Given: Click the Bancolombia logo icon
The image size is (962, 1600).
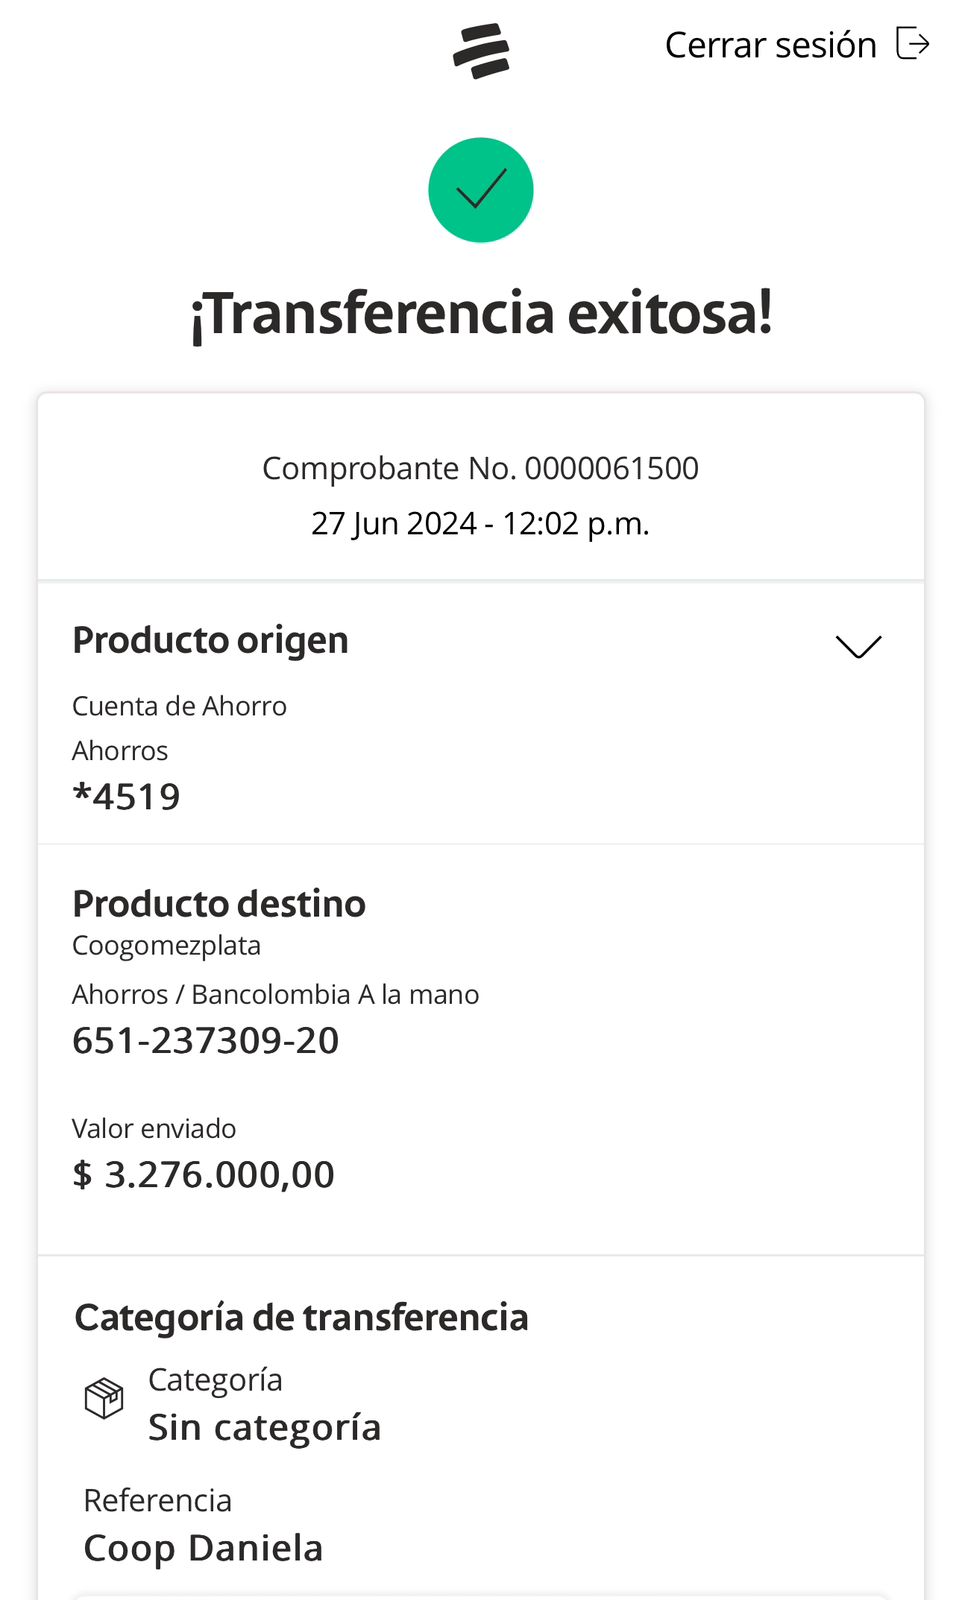Looking at the screenshot, I should (481, 51).
